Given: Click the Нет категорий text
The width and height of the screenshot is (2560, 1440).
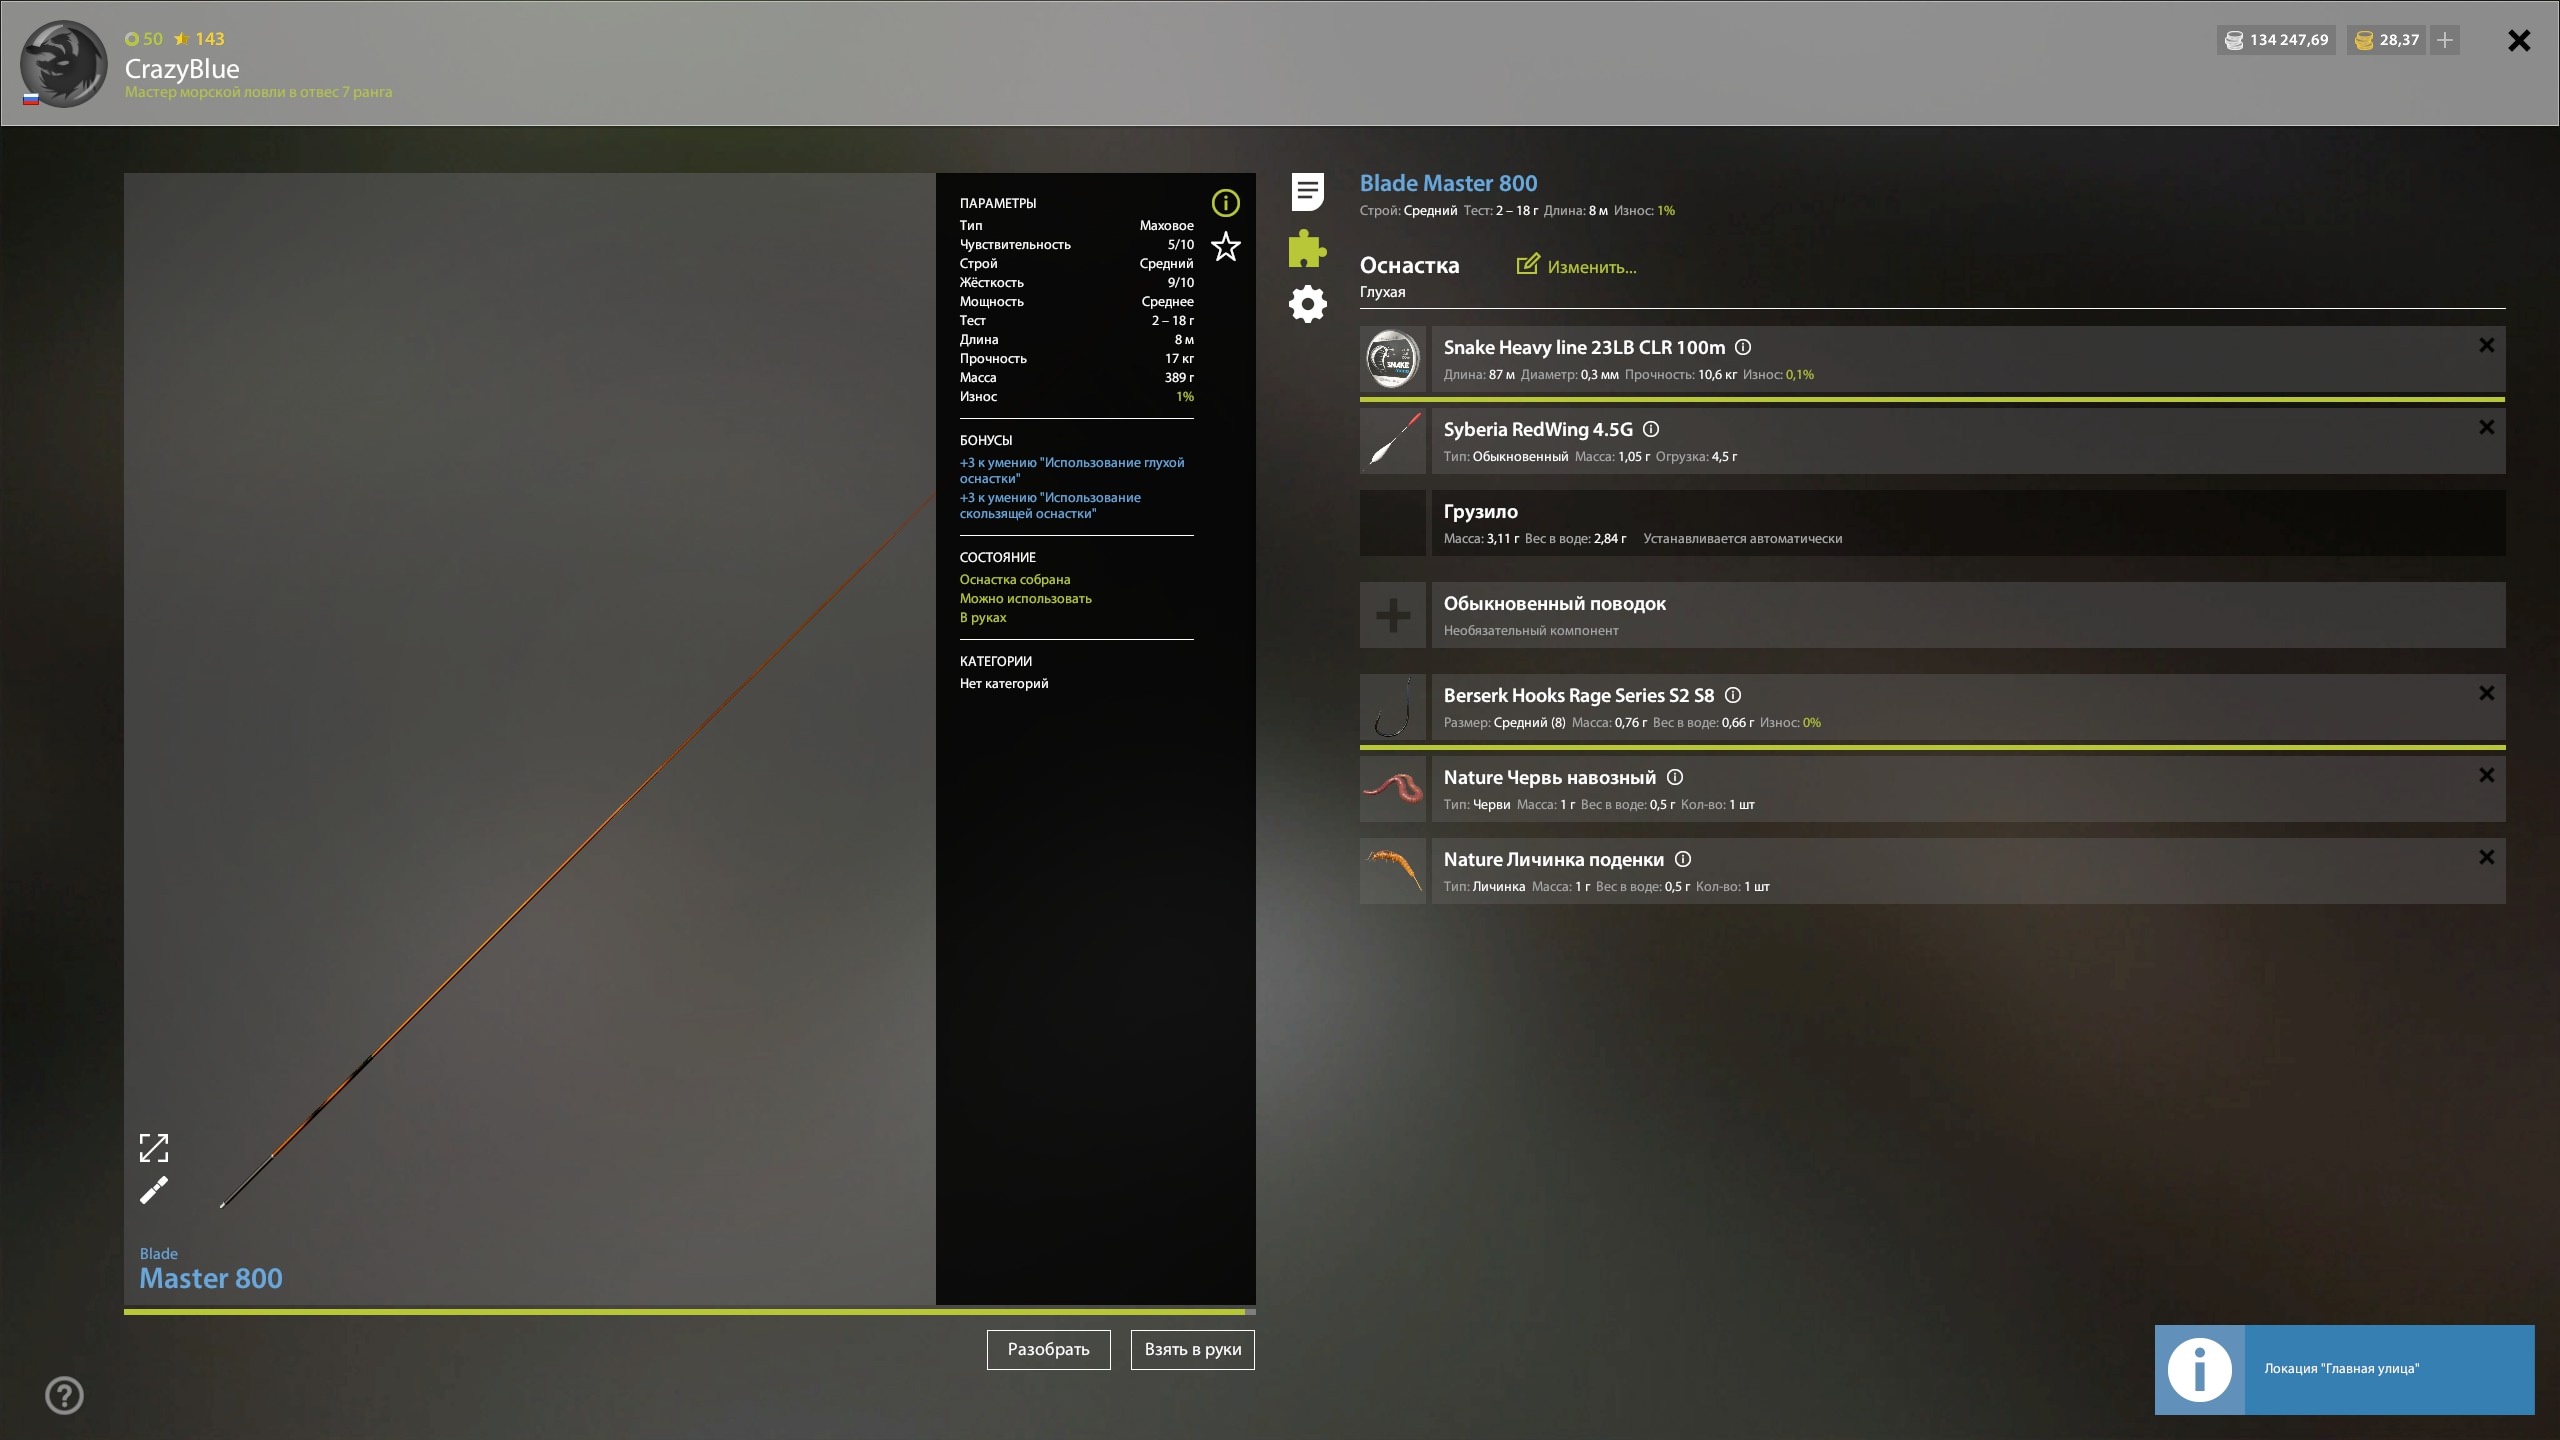Looking at the screenshot, I should [1004, 683].
